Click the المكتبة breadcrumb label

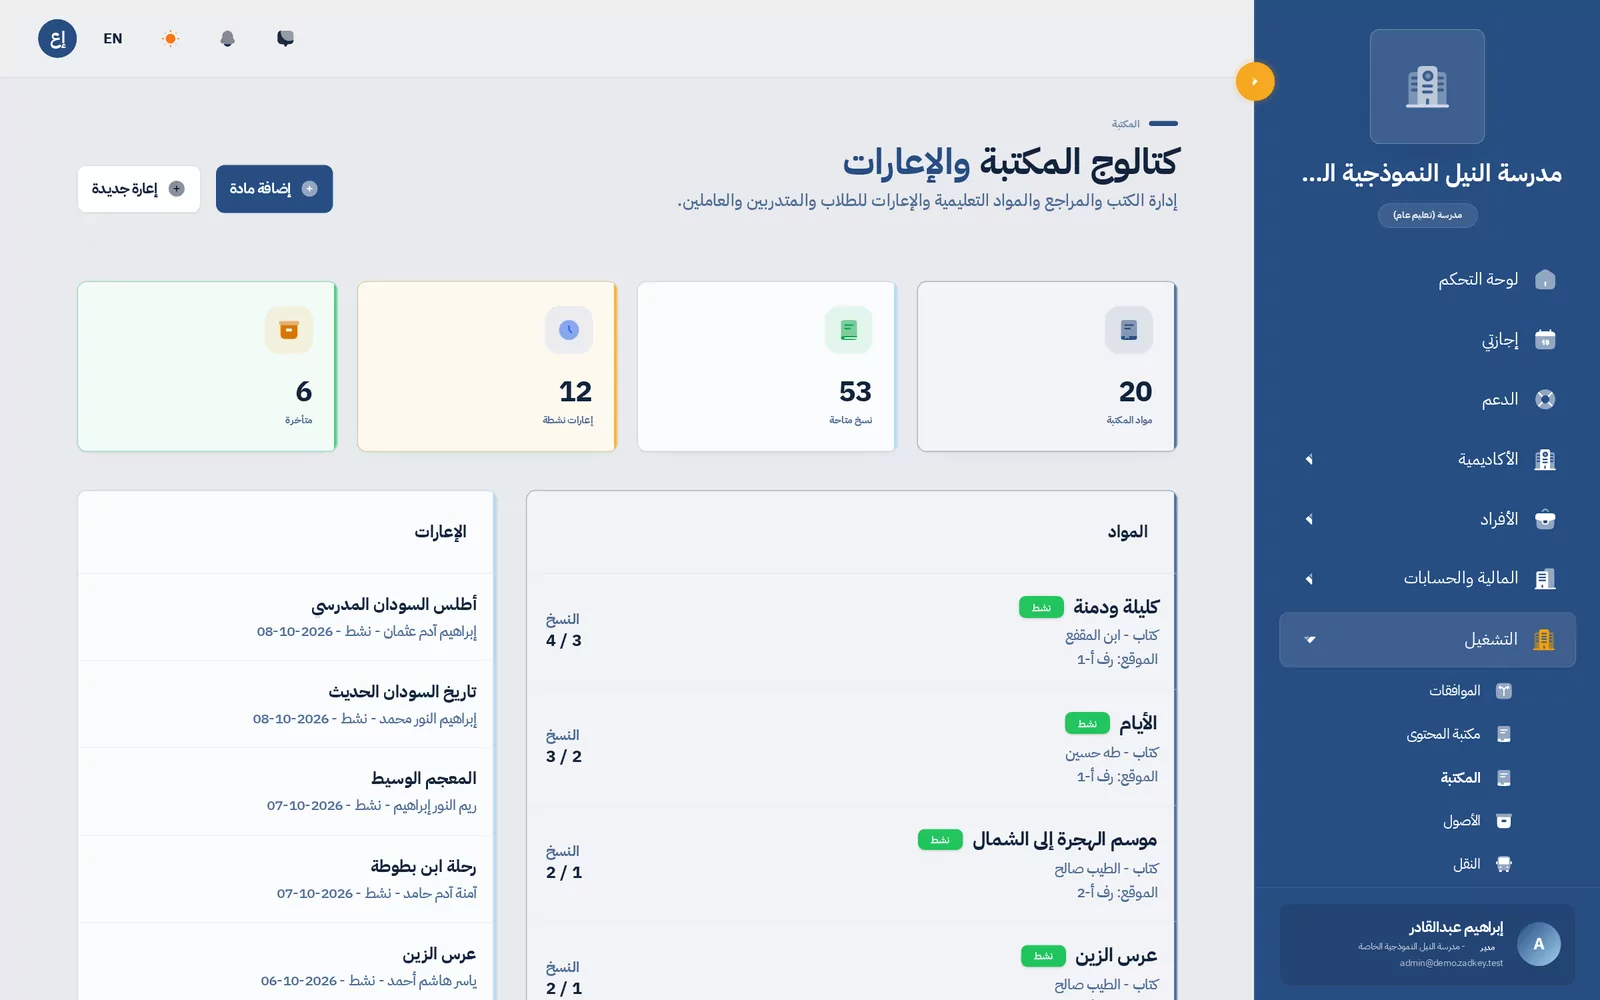click(x=1125, y=124)
